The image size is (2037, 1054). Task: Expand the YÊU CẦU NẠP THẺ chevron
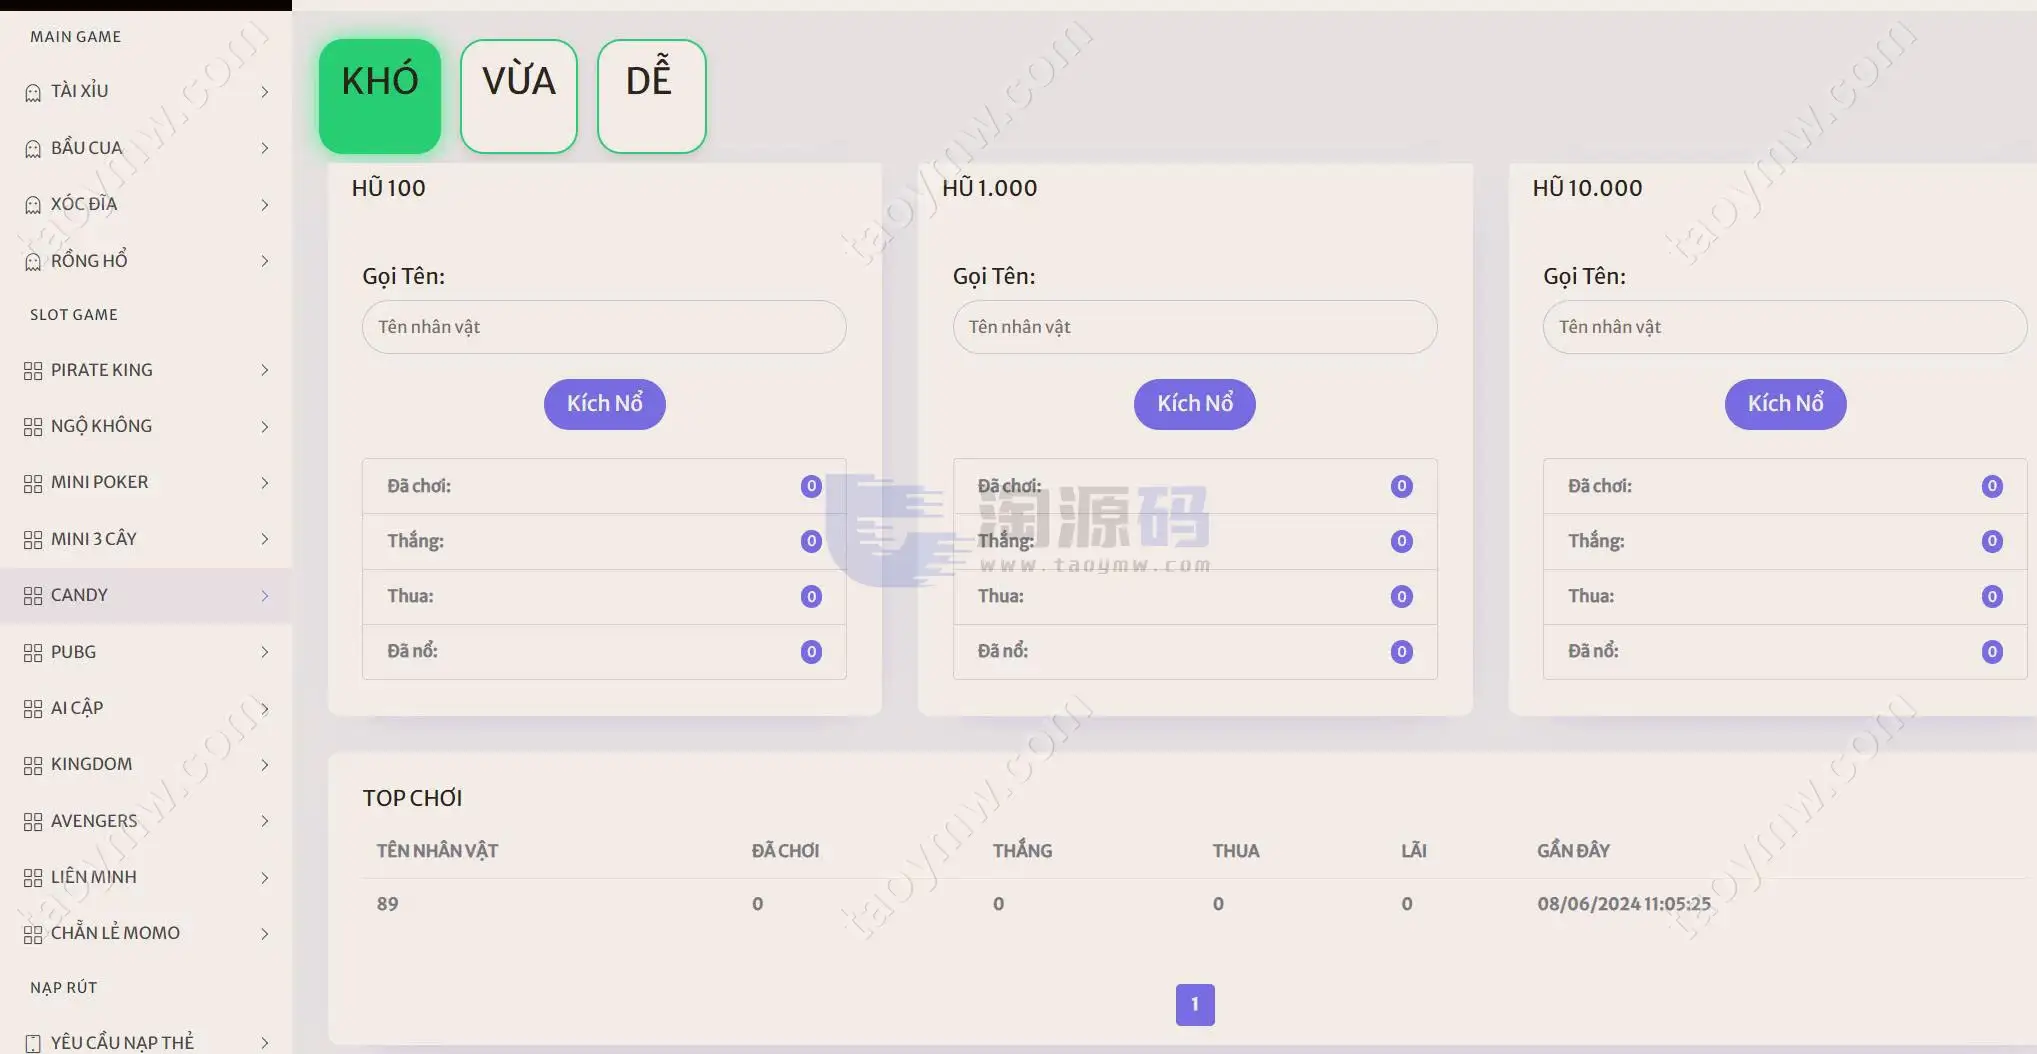(x=264, y=1043)
